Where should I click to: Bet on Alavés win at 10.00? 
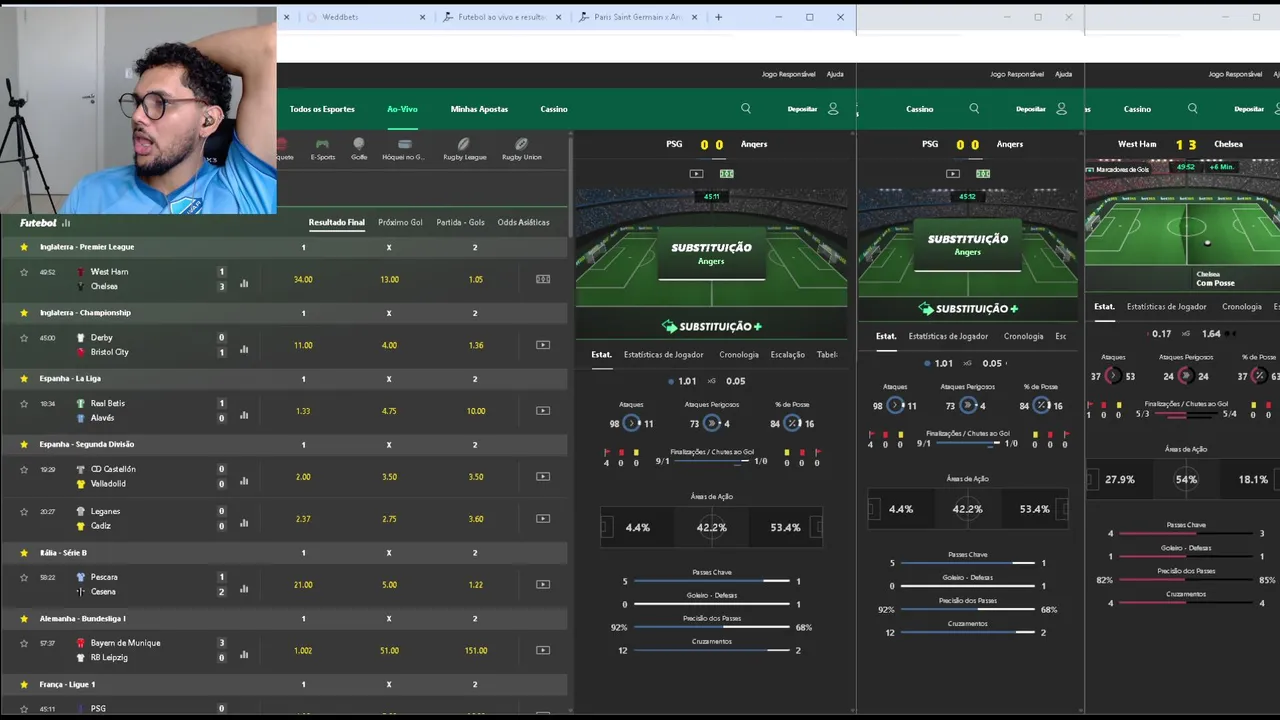click(476, 411)
